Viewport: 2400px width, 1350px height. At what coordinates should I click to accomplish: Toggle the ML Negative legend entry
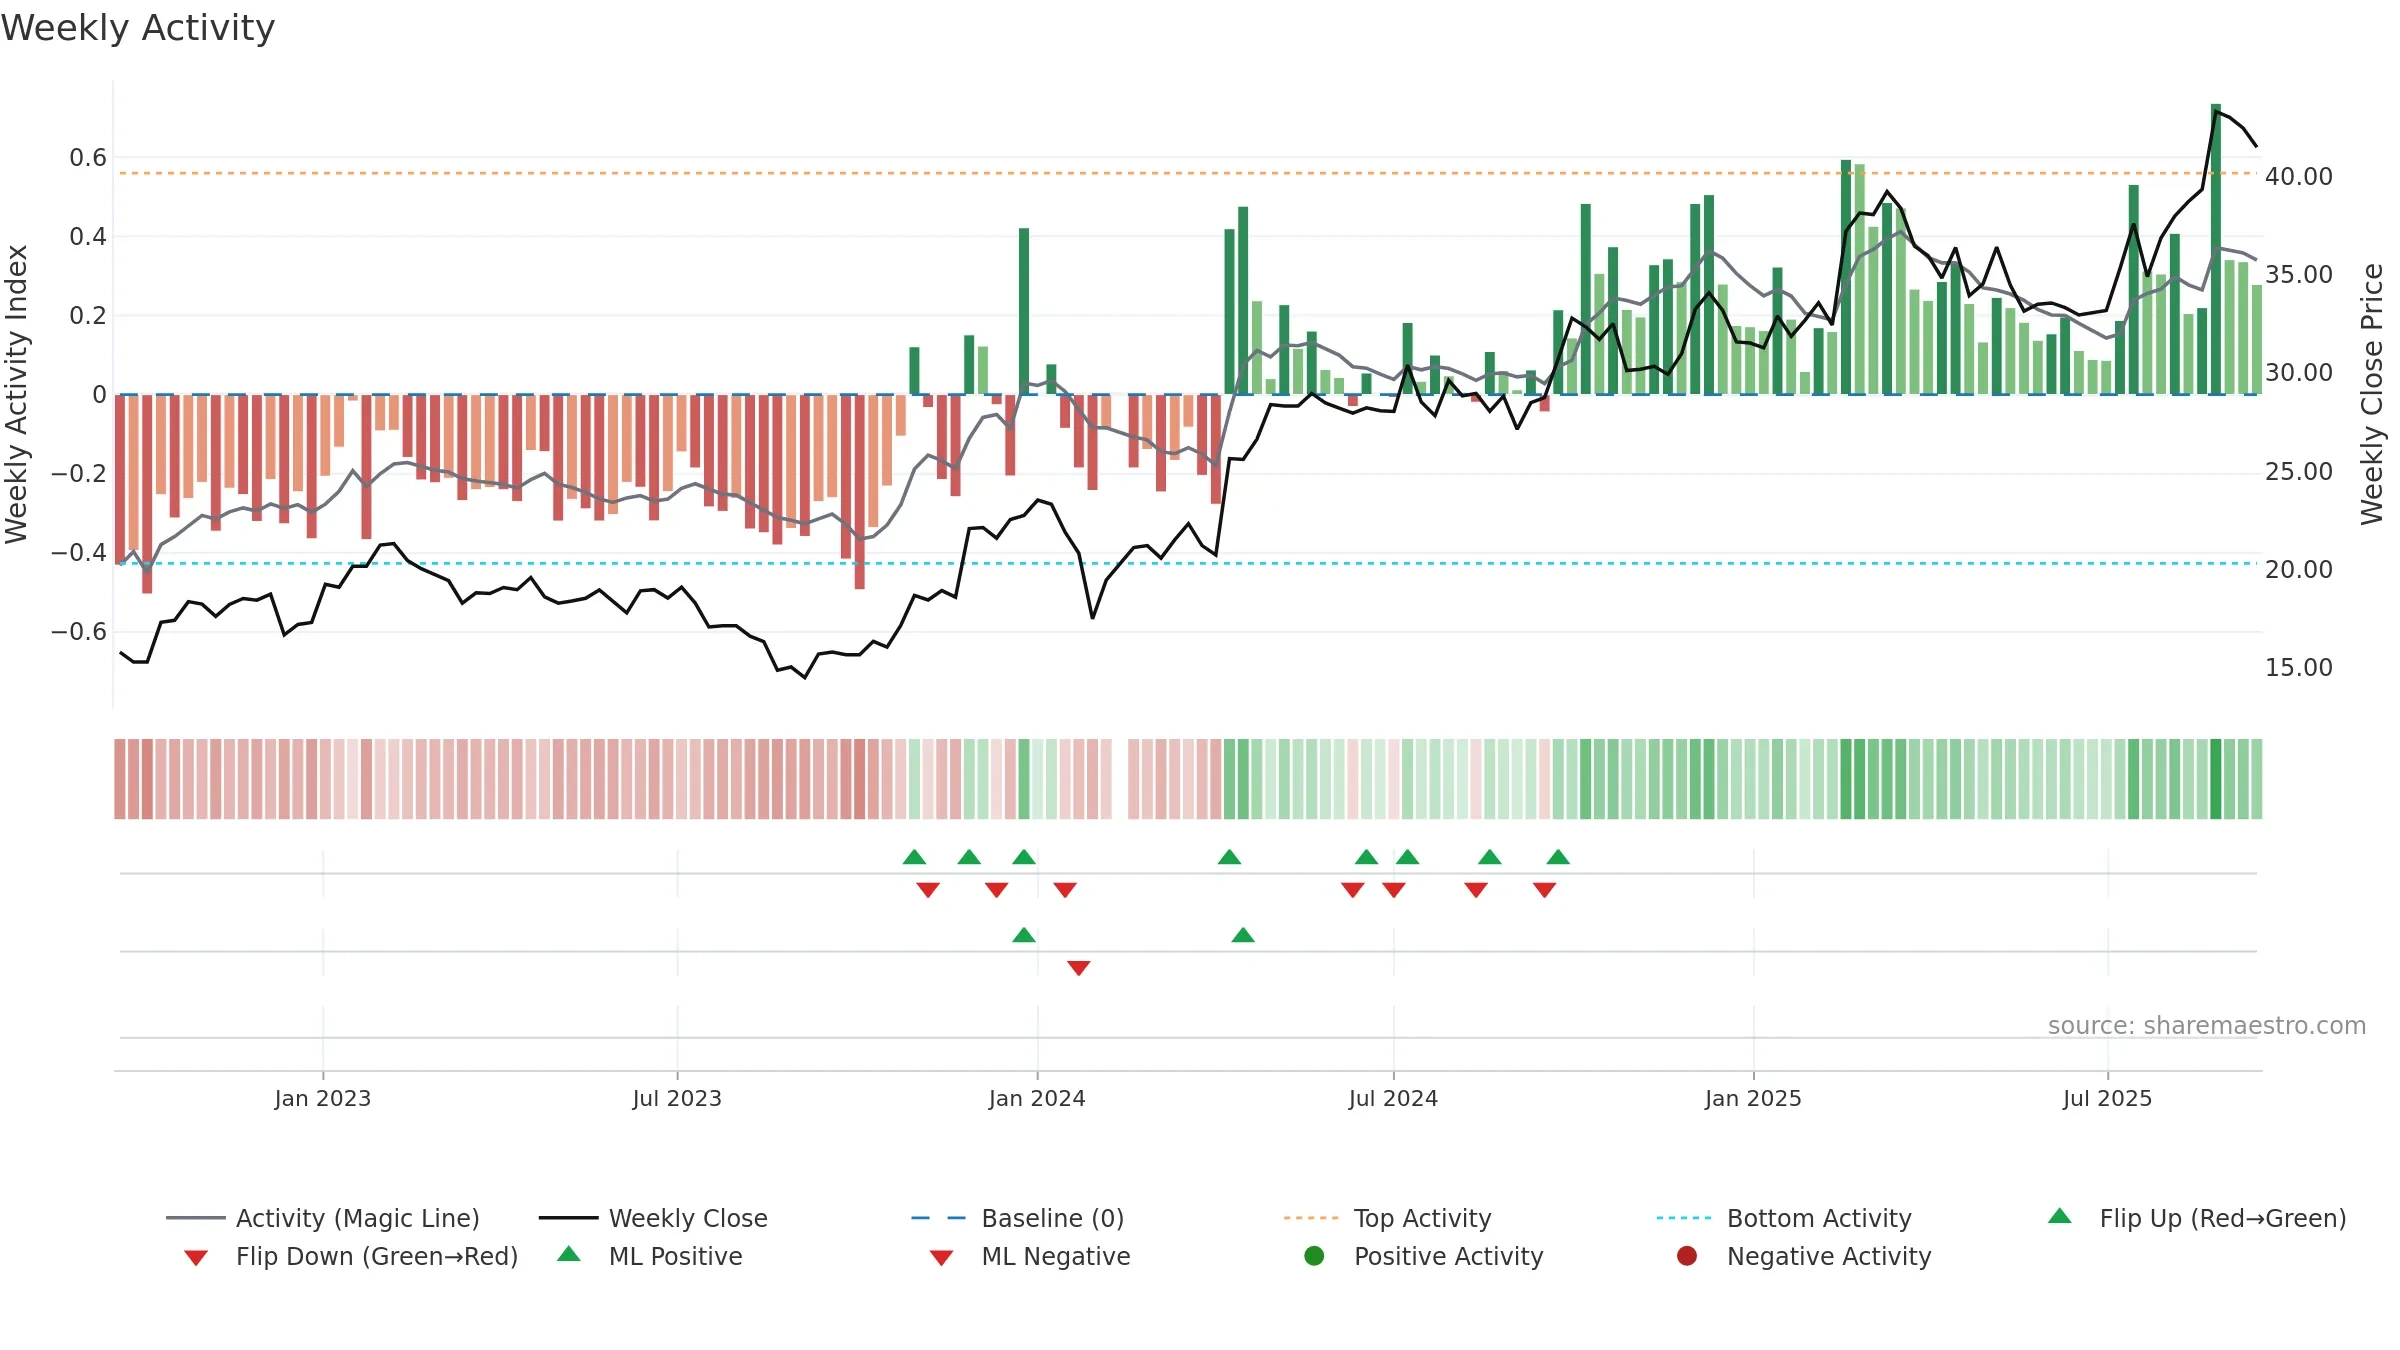coord(1030,1256)
